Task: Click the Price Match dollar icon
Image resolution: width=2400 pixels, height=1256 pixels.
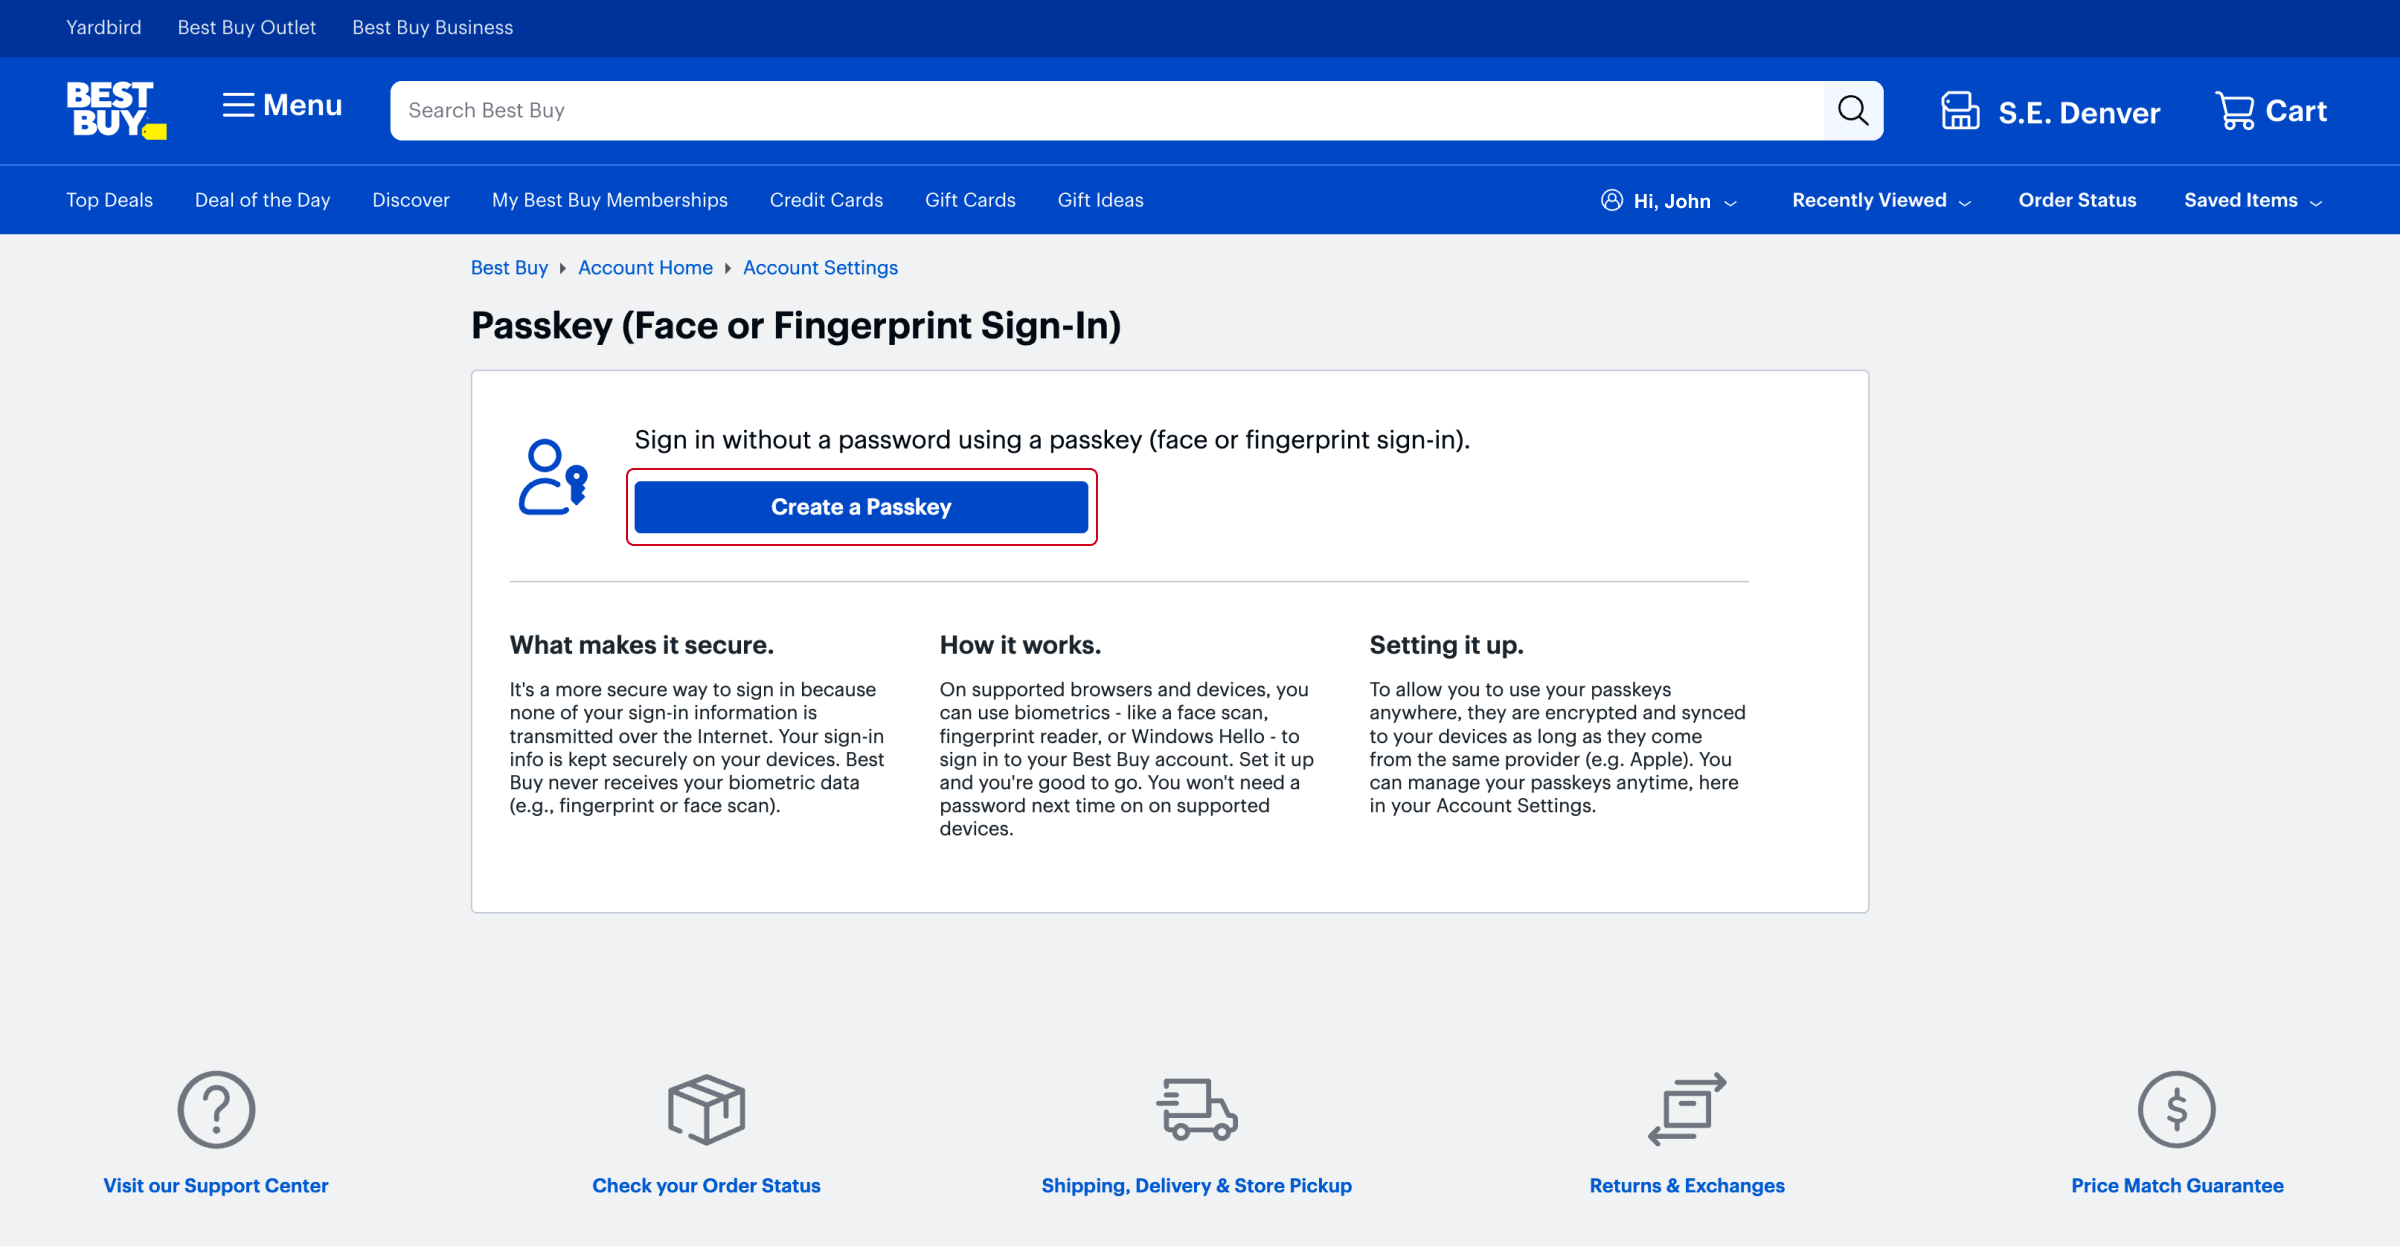Action: point(2177,1108)
